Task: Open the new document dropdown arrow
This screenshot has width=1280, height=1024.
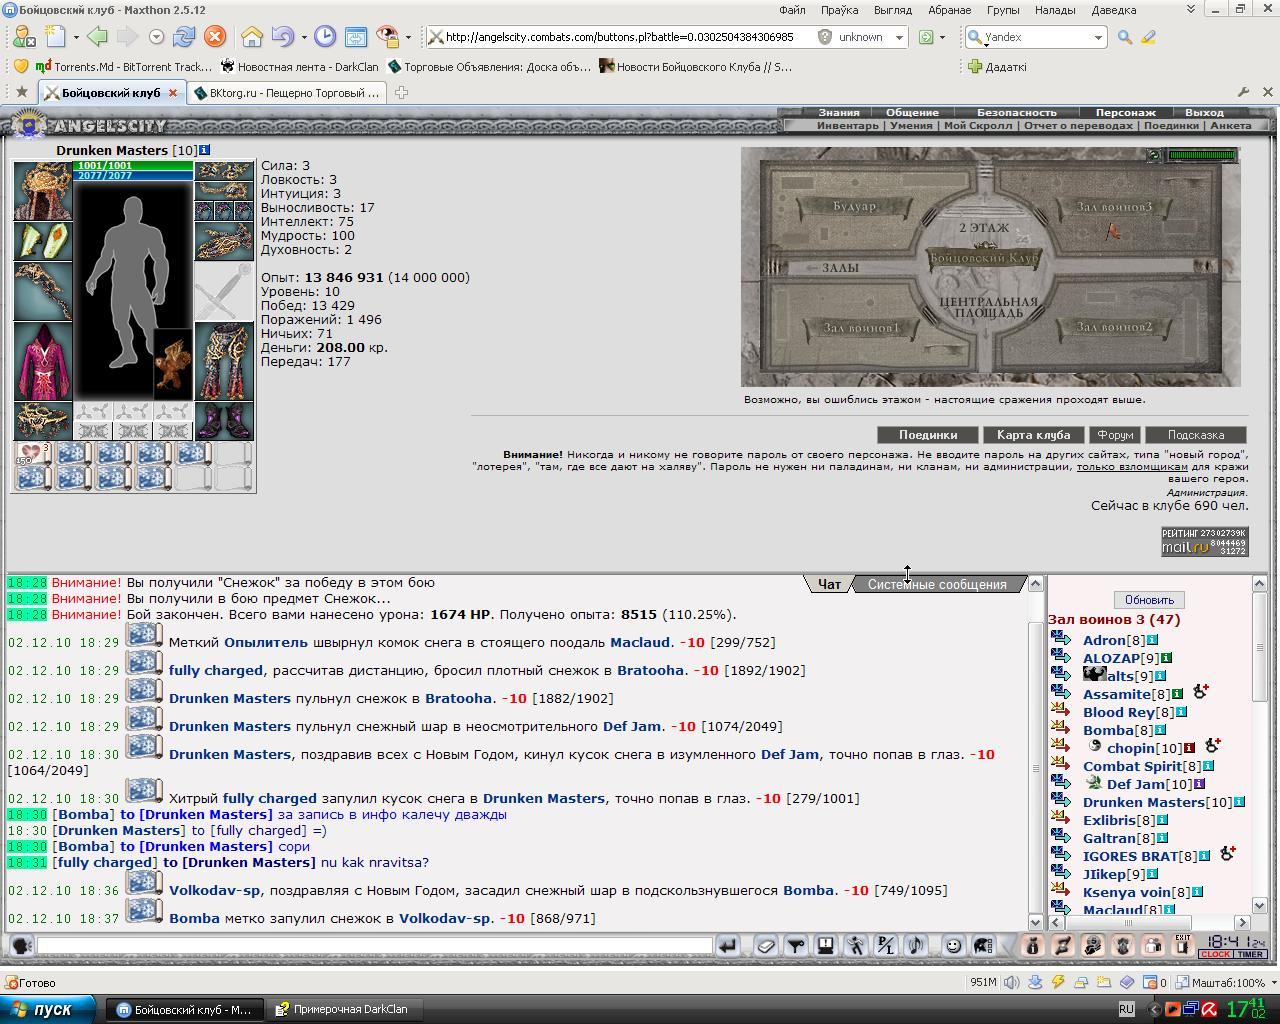Action: click(x=76, y=37)
